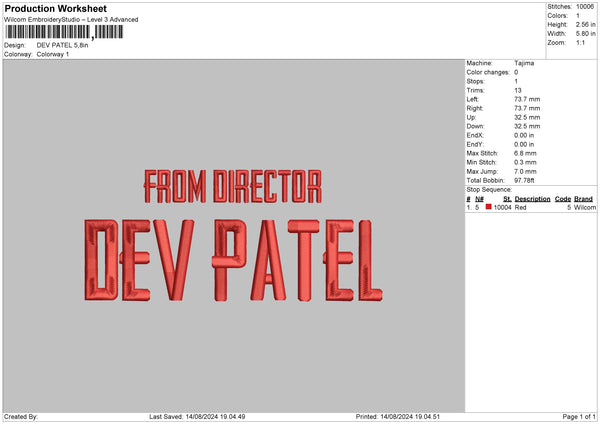Click the 'Description' column header
Screen dimensions: 600x424
point(532,199)
